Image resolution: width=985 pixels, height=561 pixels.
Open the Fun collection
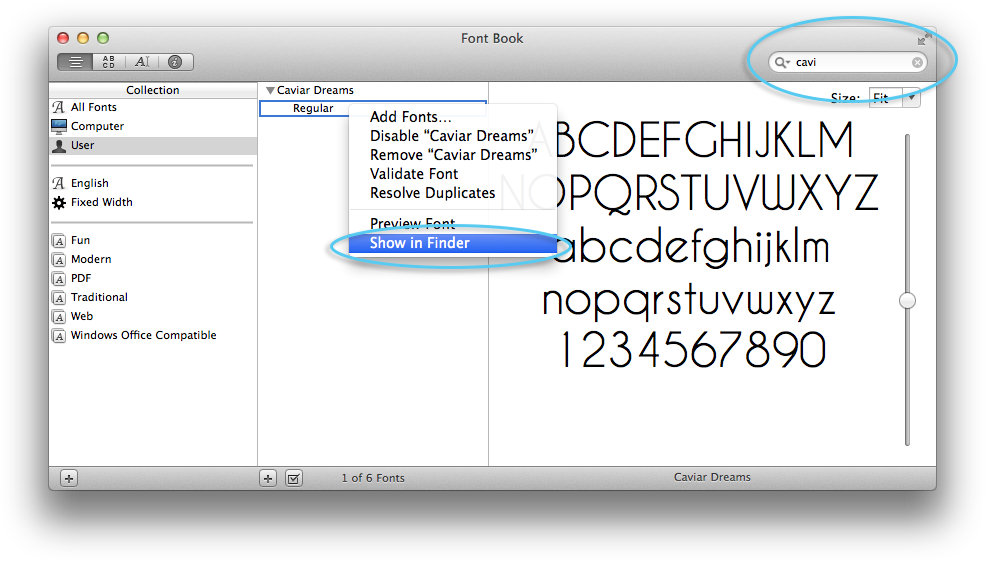tap(153, 240)
